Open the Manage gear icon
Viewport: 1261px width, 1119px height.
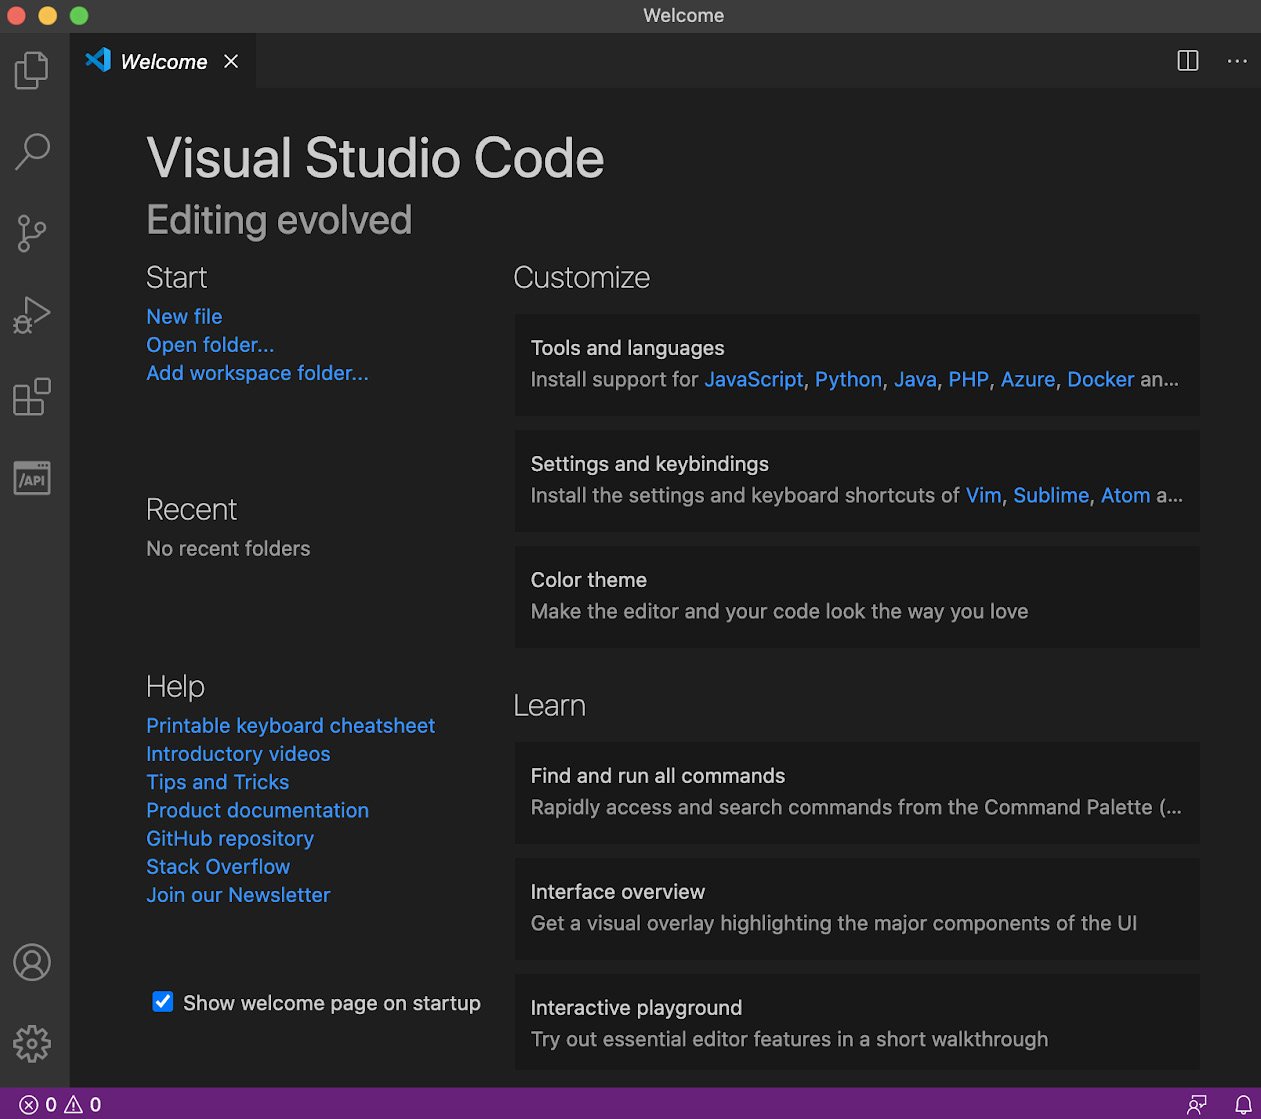[32, 1044]
